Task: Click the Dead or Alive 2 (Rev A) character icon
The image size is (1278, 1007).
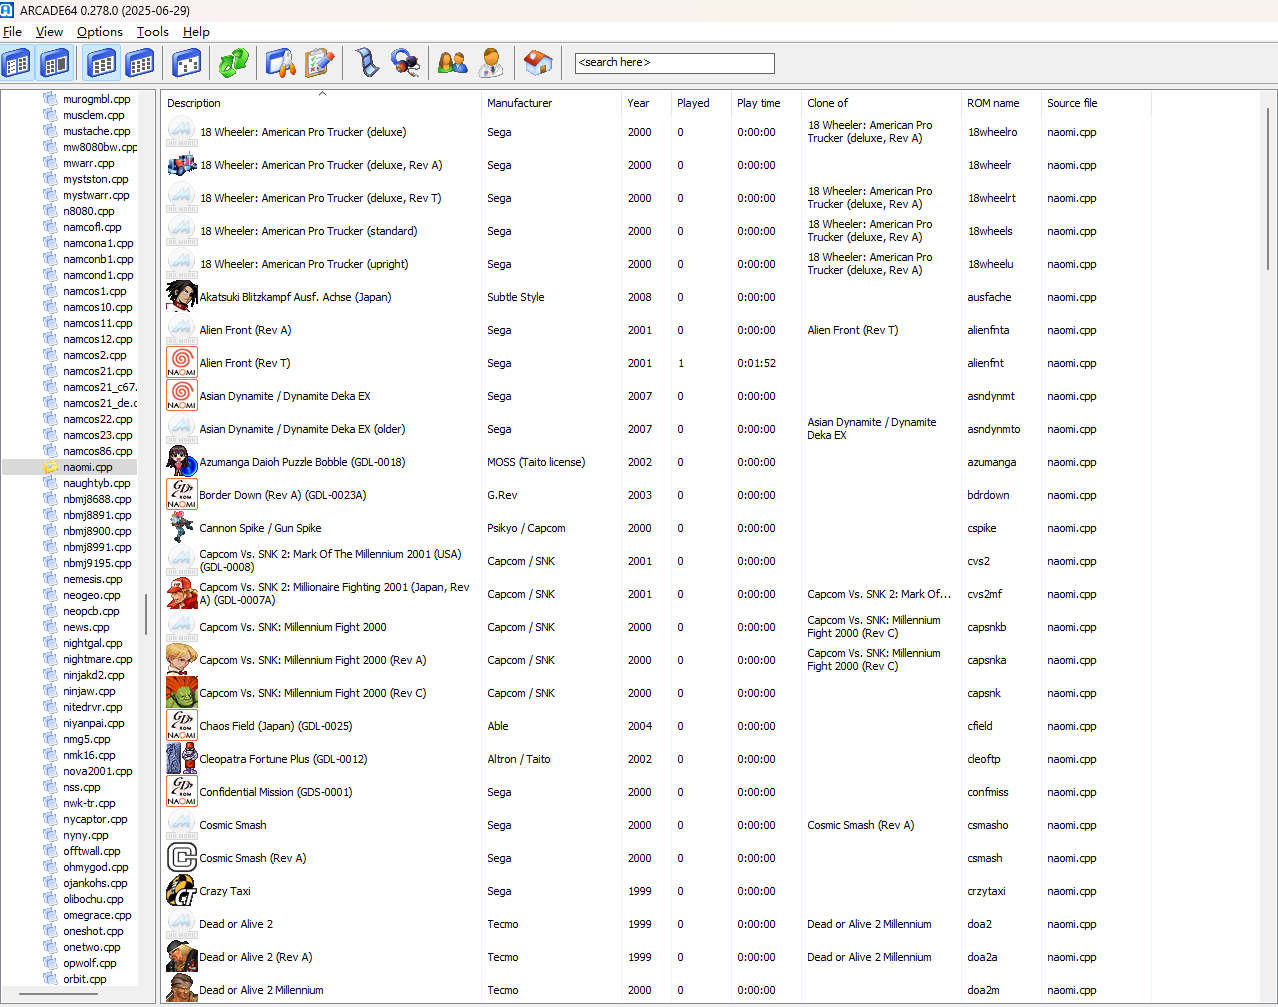Action: click(181, 957)
